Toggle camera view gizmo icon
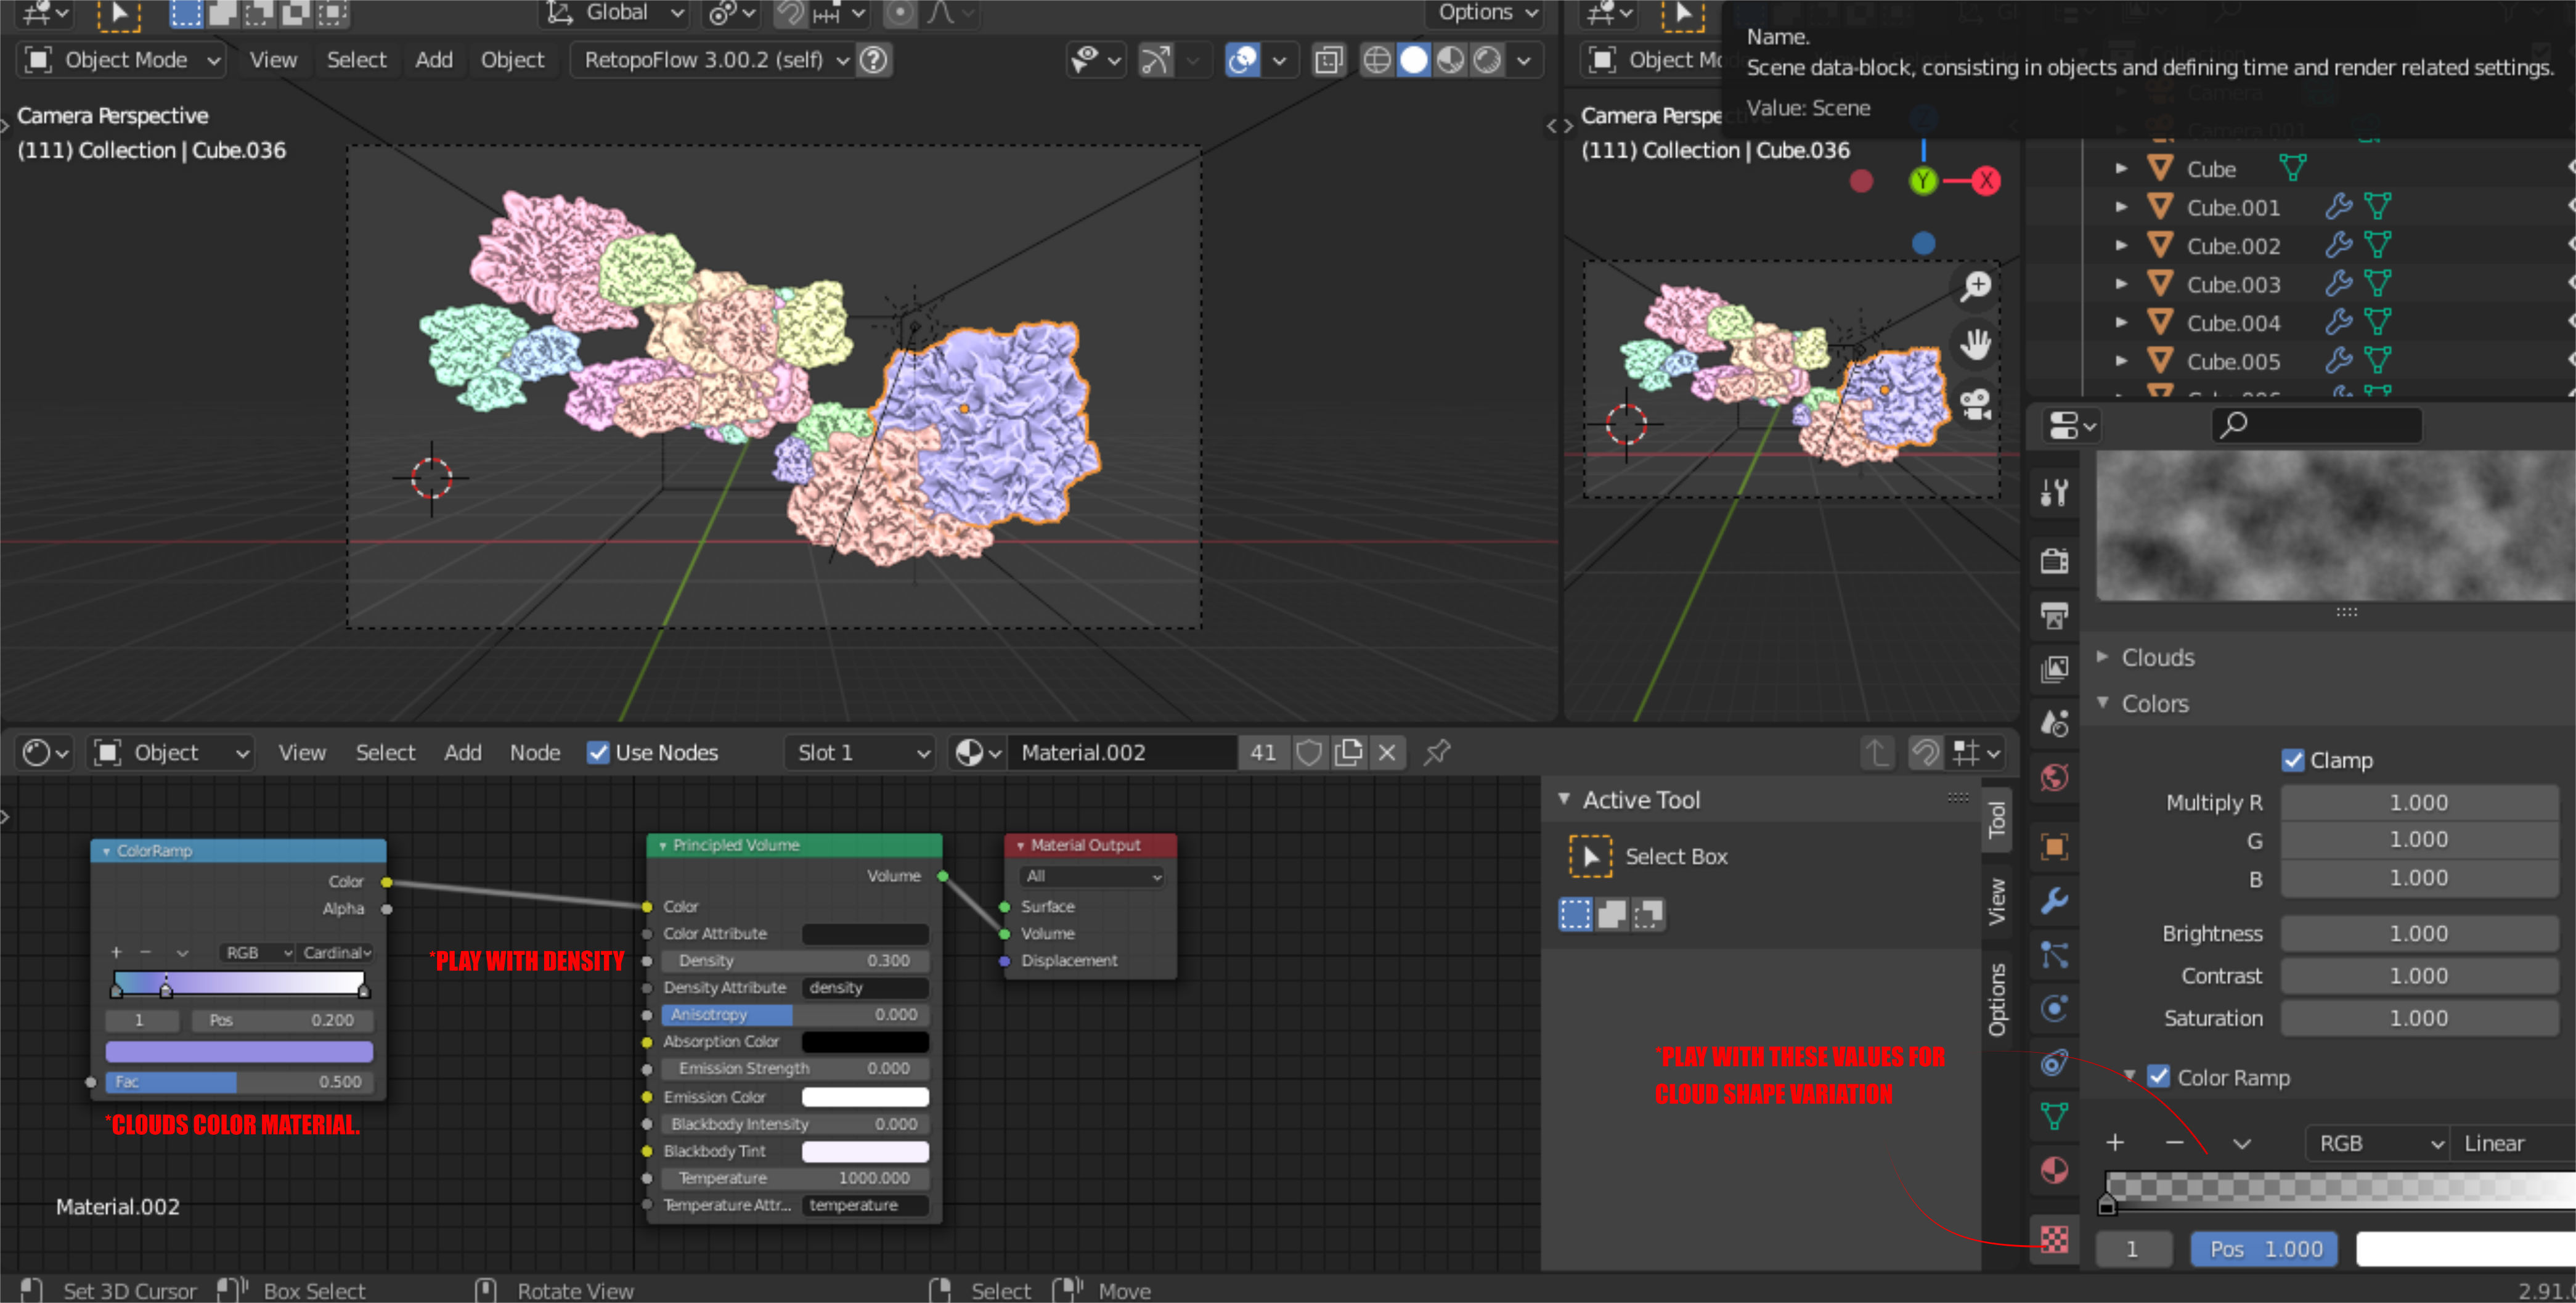This screenshot has width=2576, height=1303. tap(1975, 404)
